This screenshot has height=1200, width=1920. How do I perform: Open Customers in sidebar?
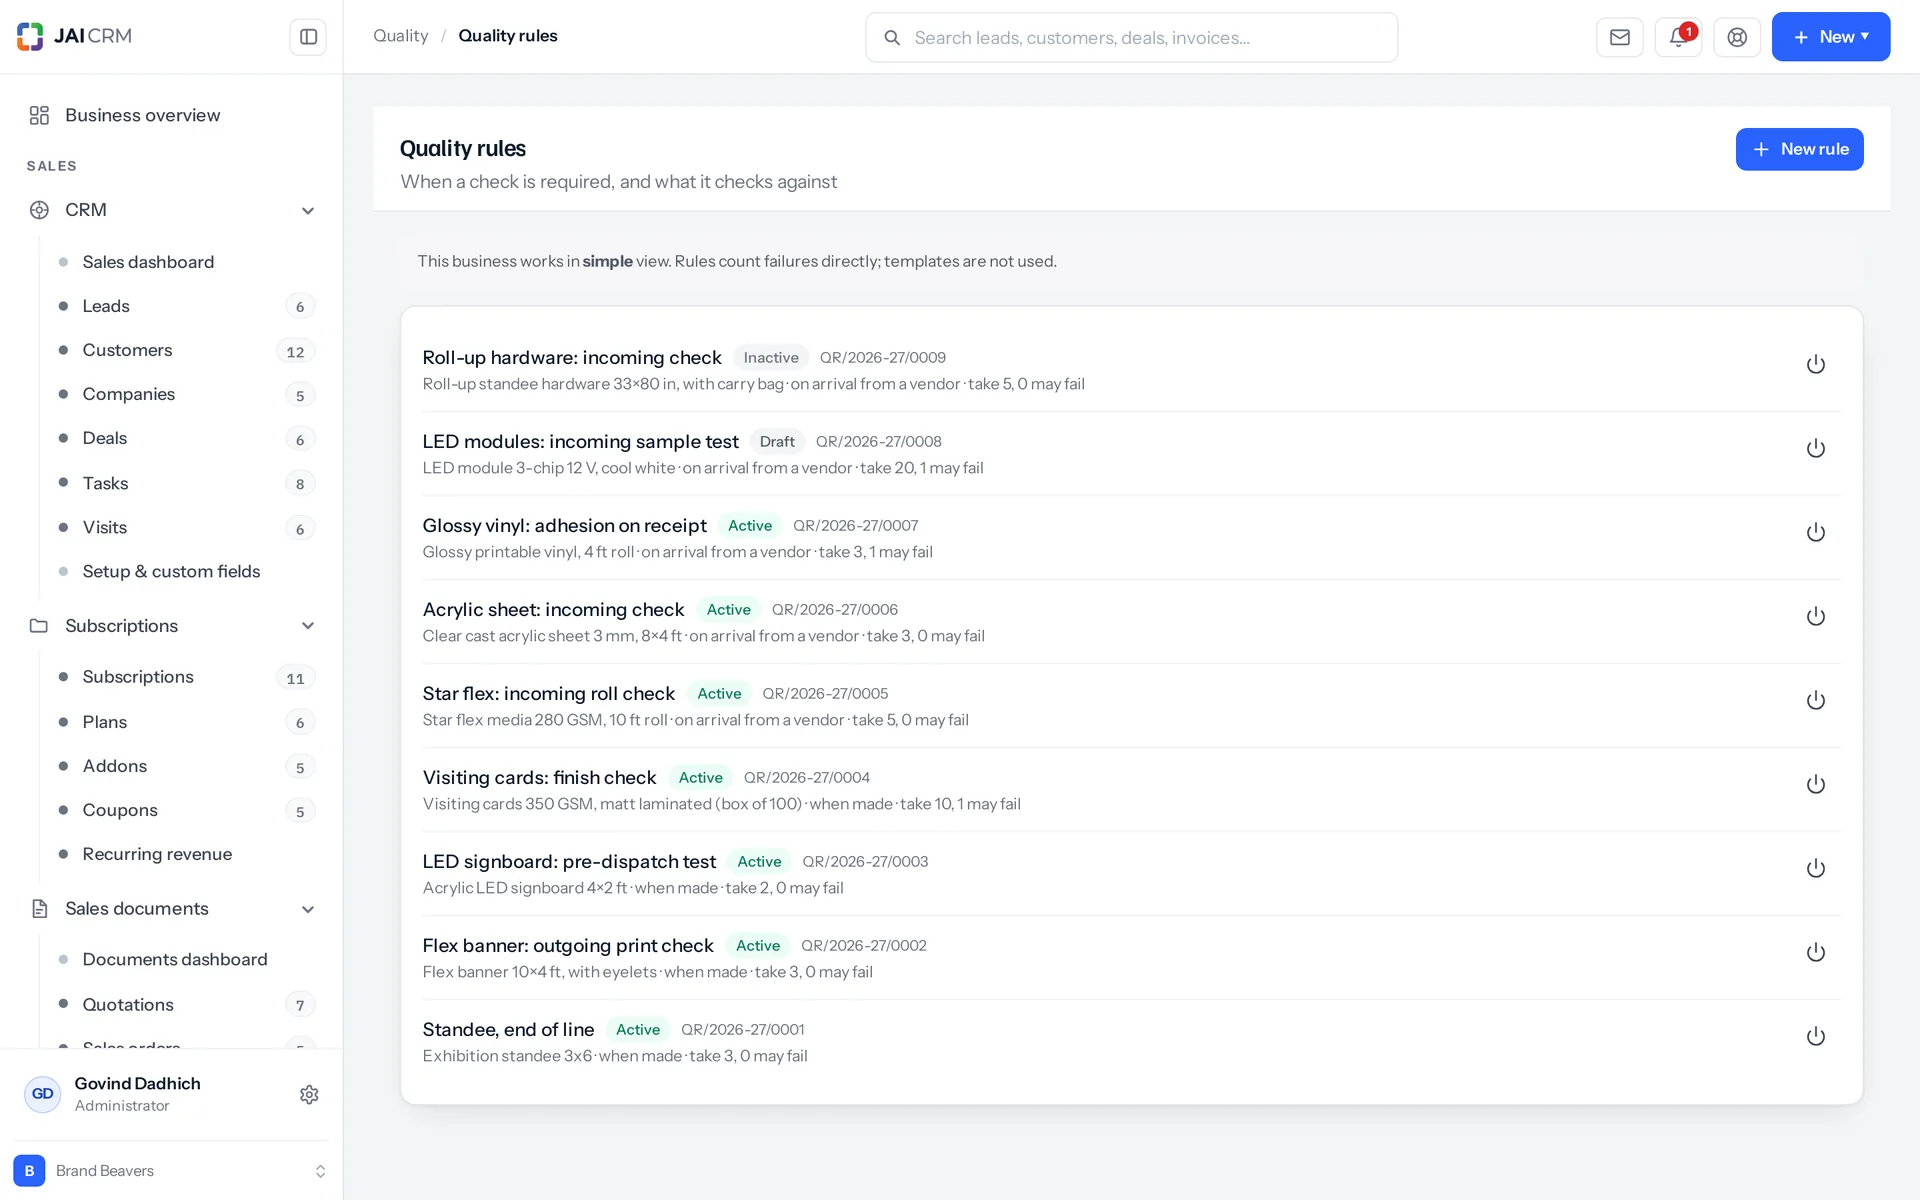pyautogui.click(x=186, y=350)
